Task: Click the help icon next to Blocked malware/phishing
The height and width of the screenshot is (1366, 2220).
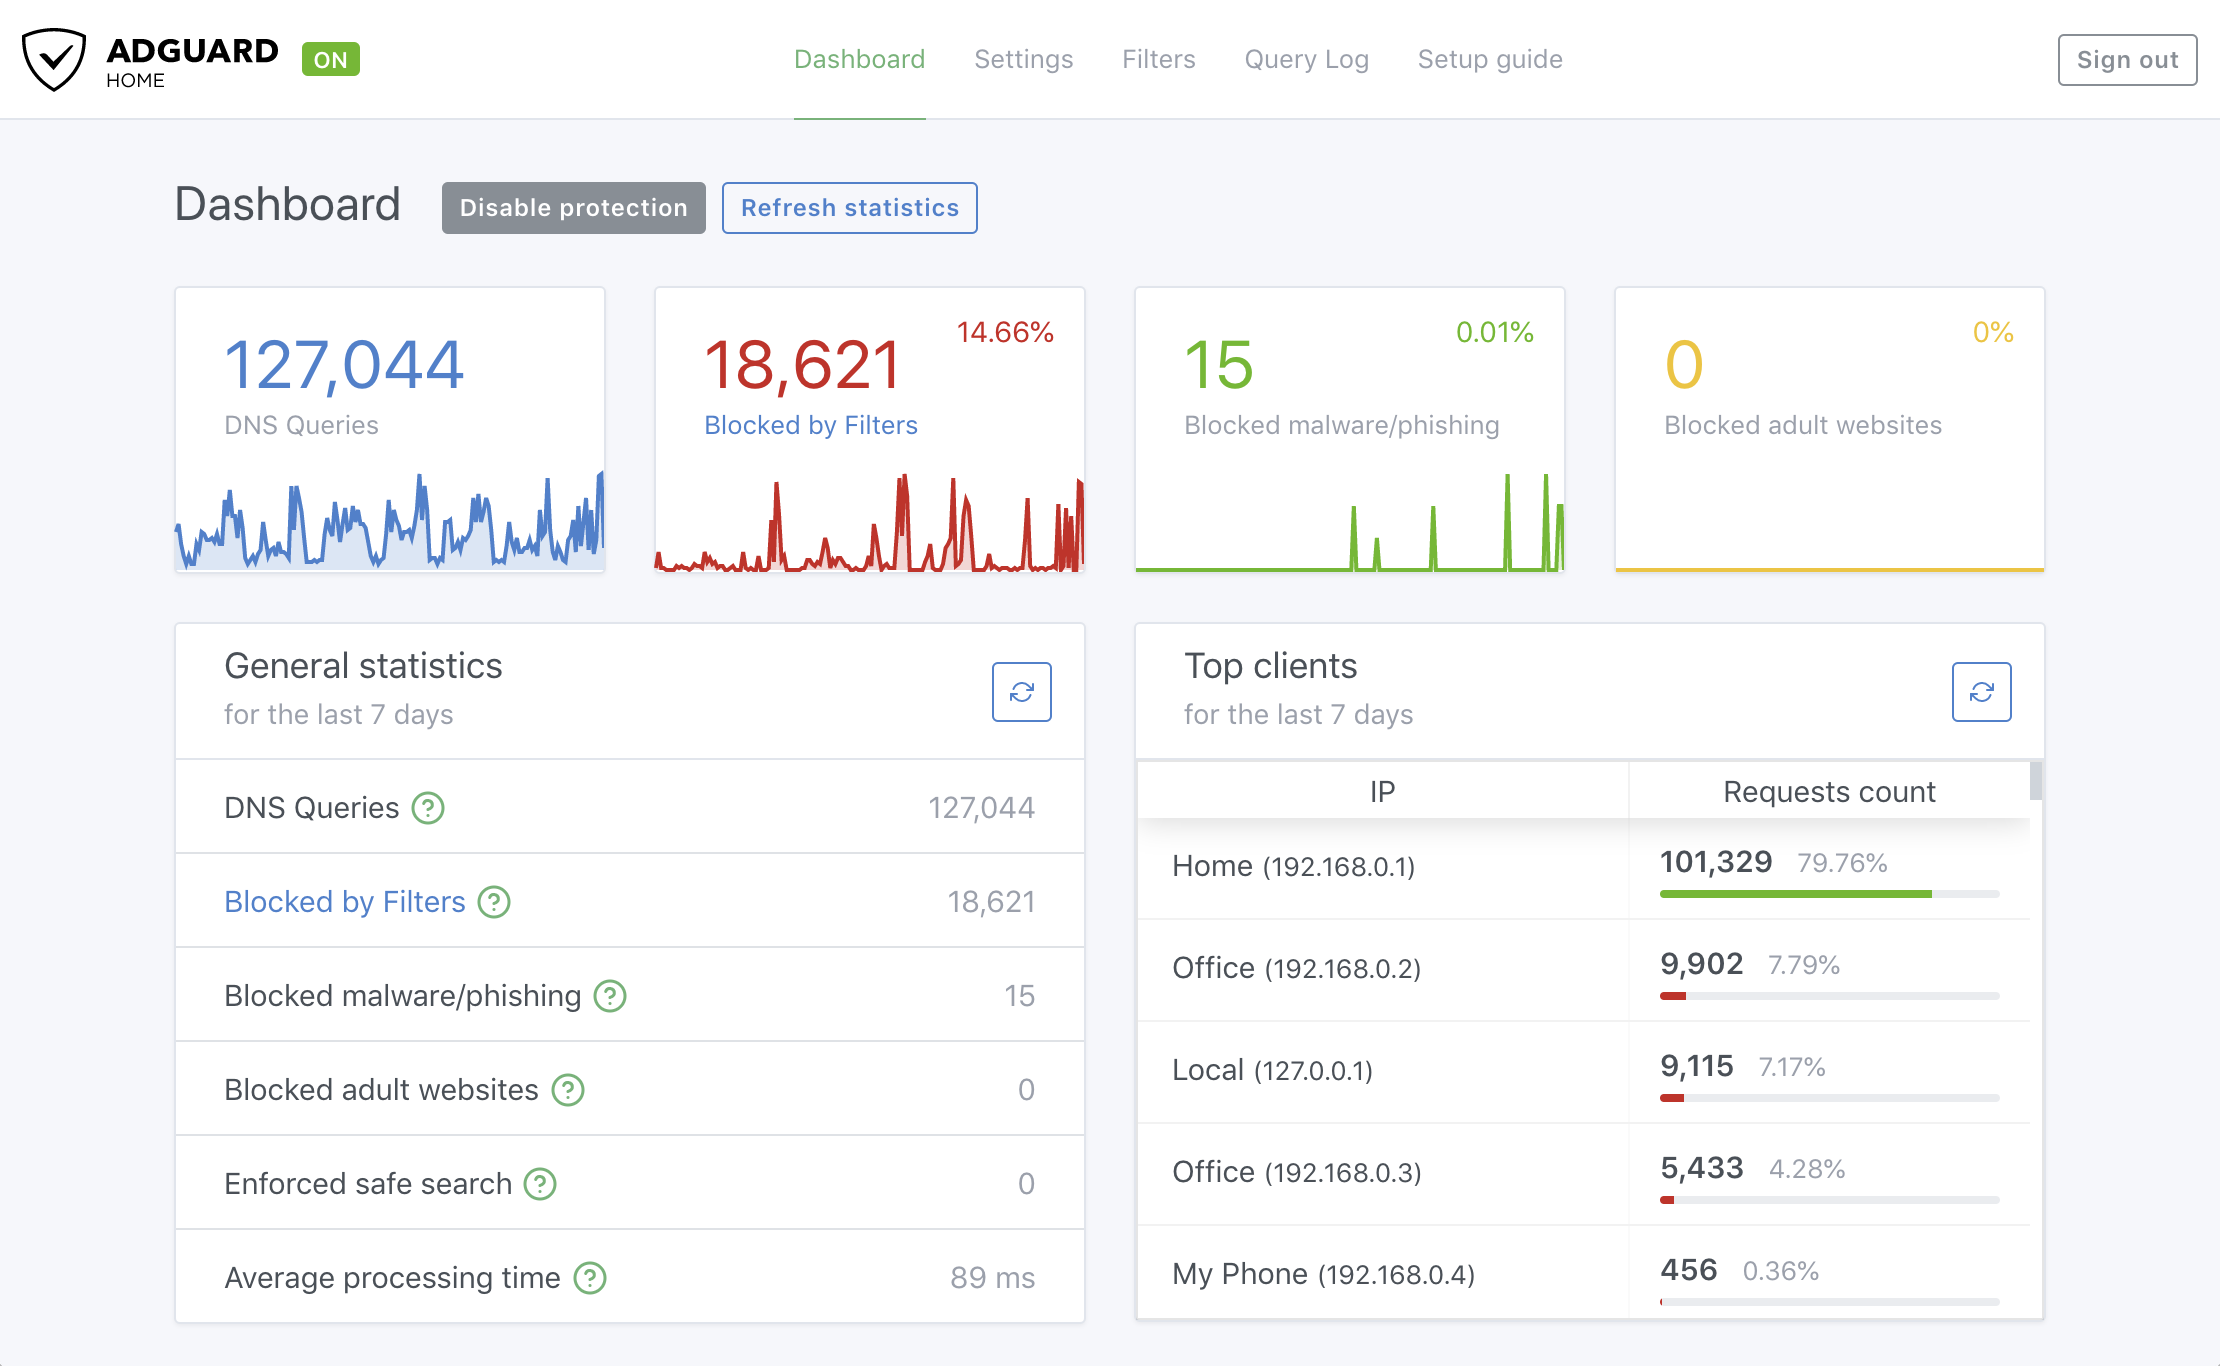Action: pyautogui.click(x=612, y=996)
